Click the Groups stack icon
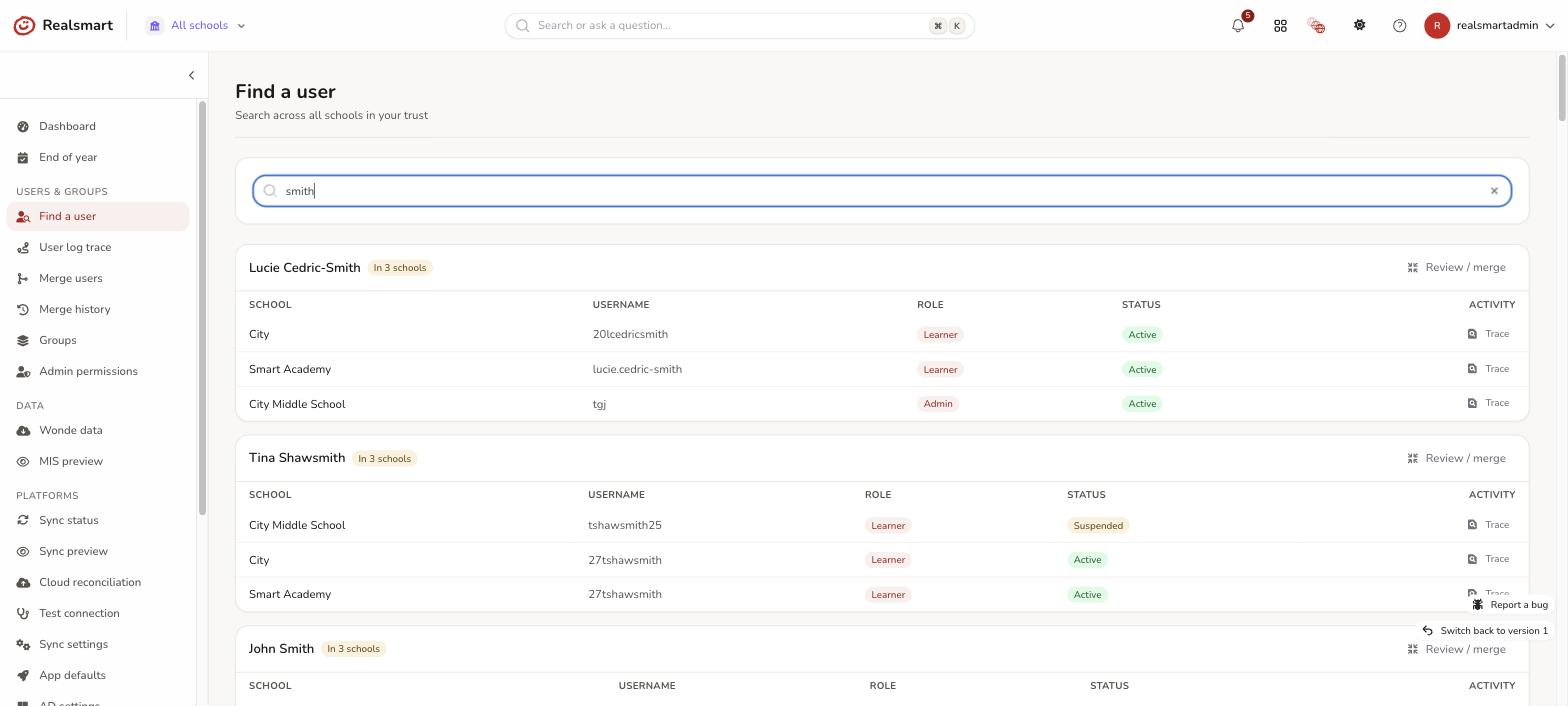This screenshot has height=706, width=1568. [23, 340]
